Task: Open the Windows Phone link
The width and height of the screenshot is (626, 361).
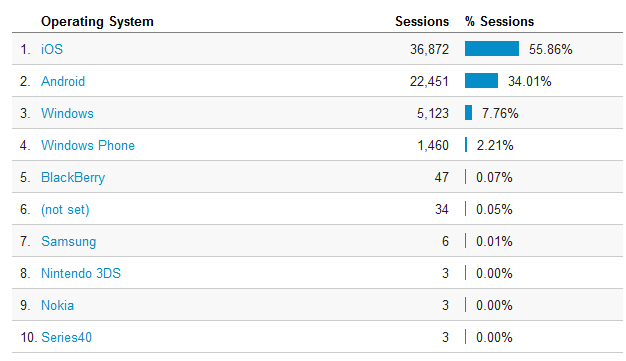Action: click(x=88, y=145)
